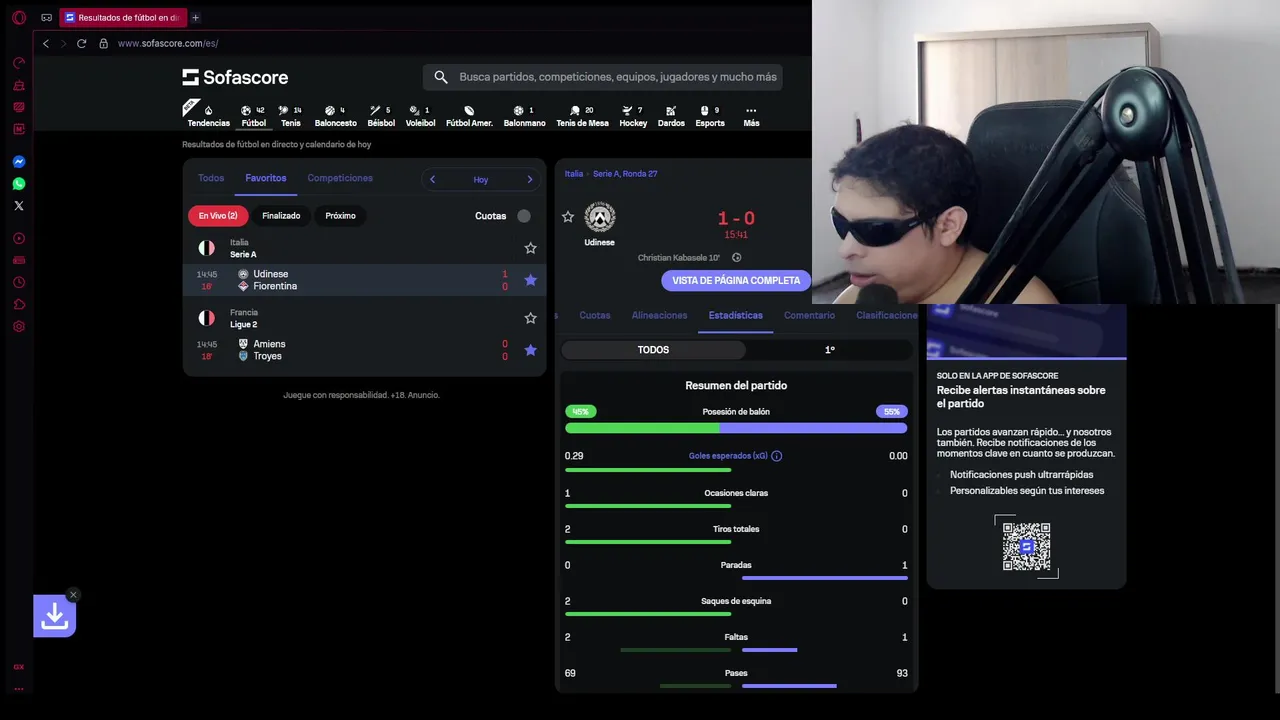Select the Voleibol sport category
The width and height of the screenshot is (1280, 720).
[x=420, y=117]
